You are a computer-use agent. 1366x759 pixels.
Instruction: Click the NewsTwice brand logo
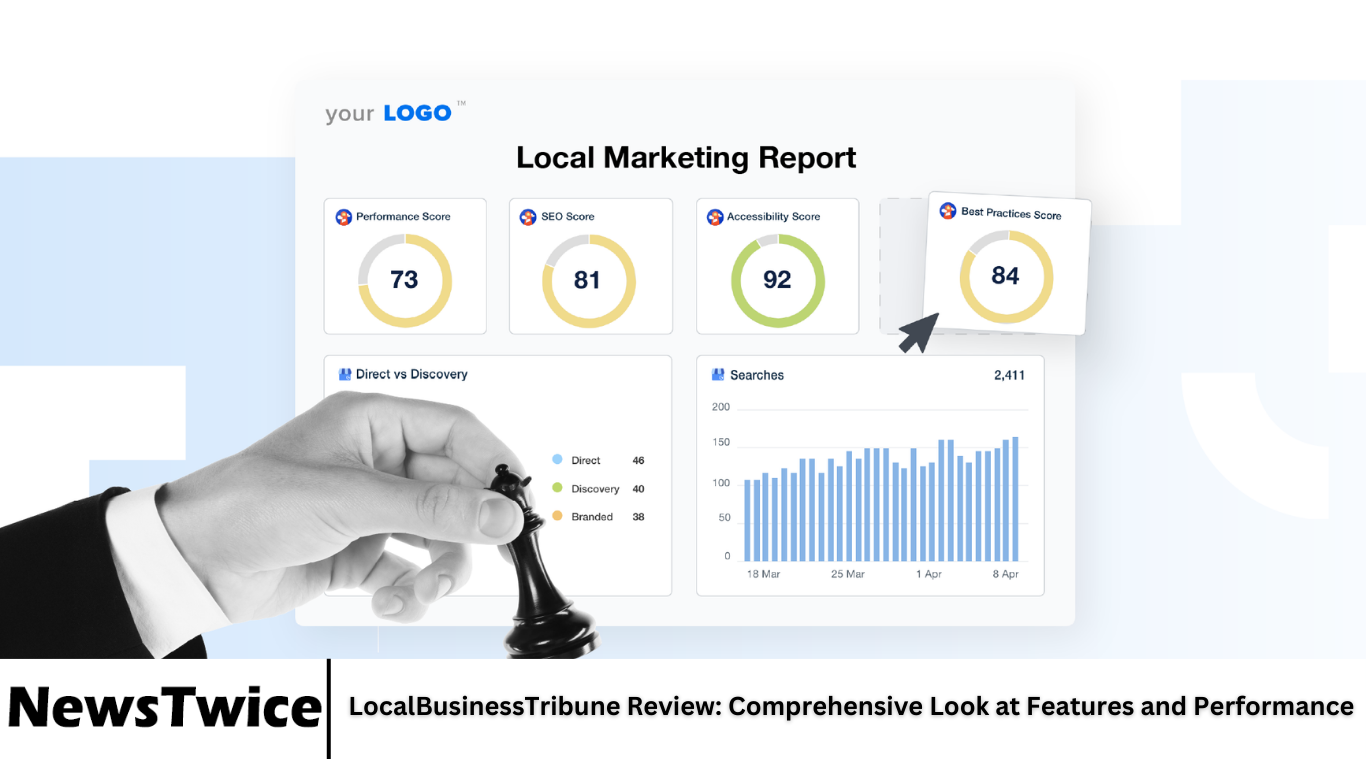click(x=164, y=707)
